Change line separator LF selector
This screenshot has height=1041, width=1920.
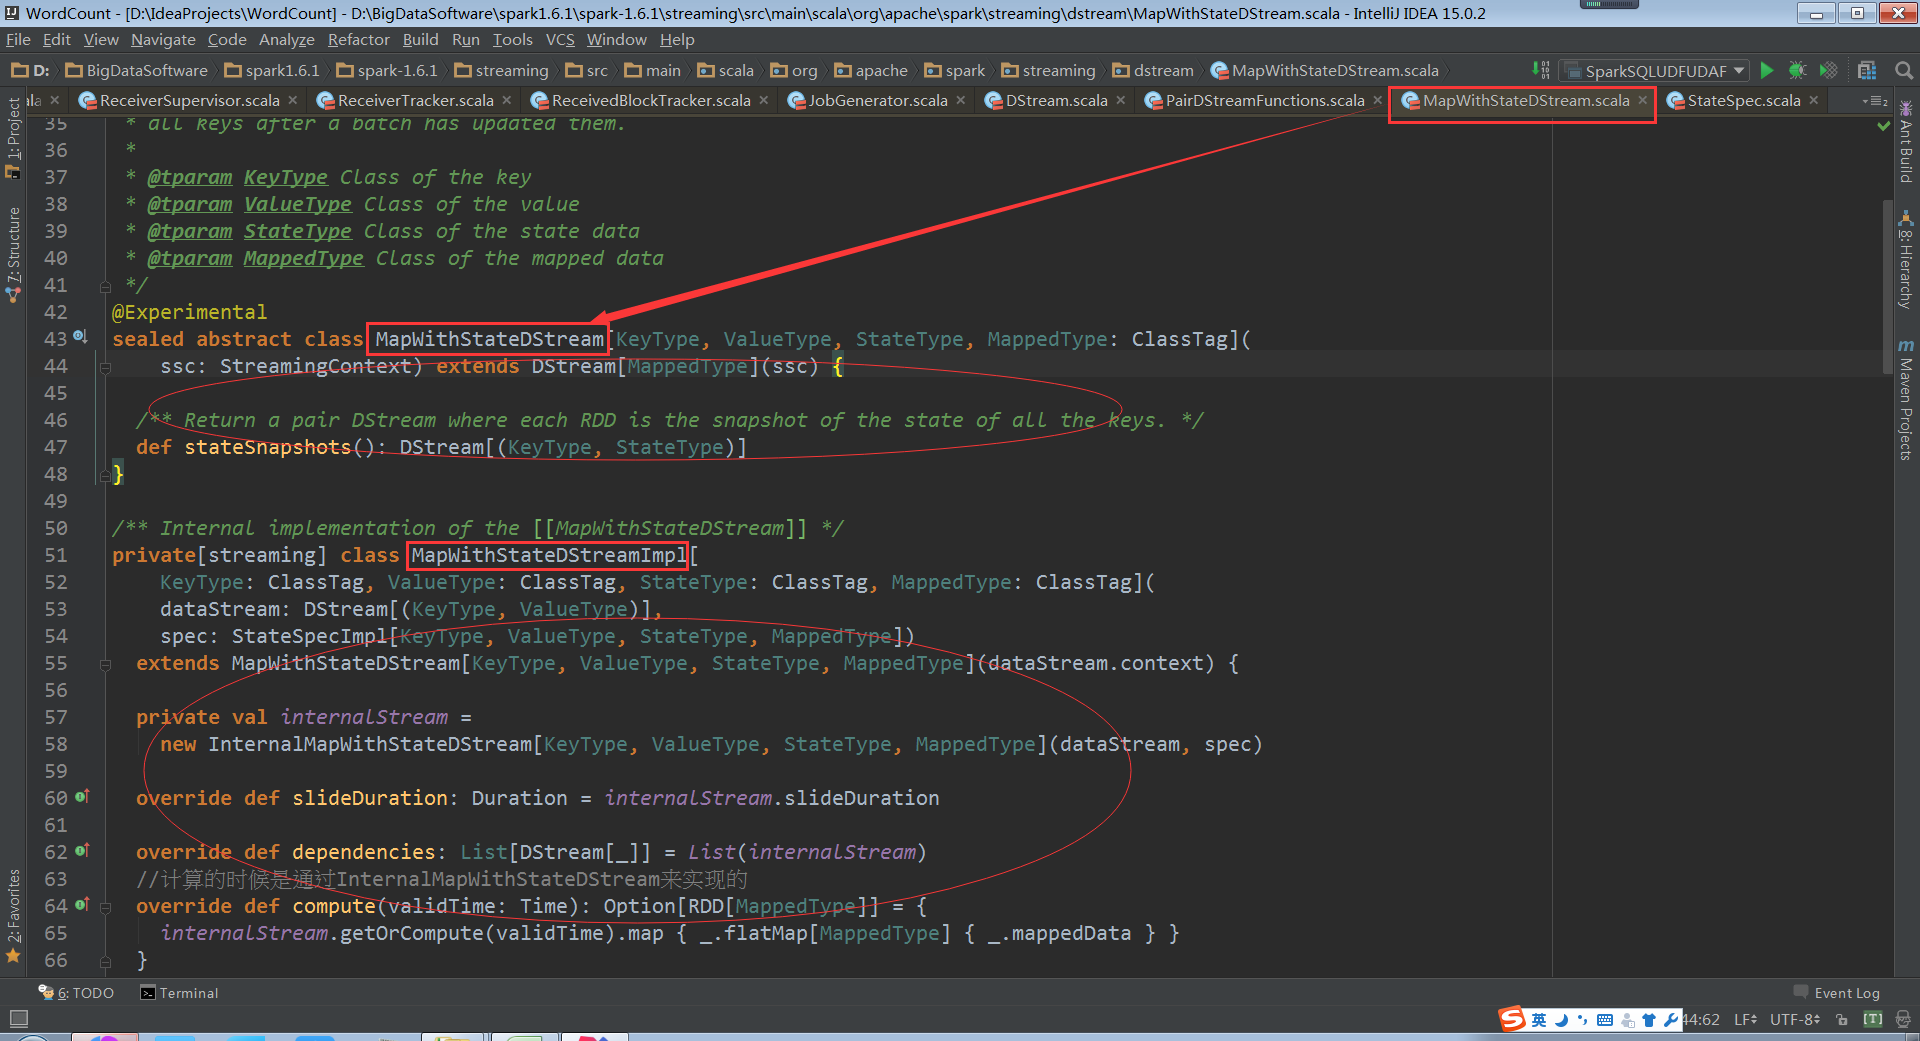1746,1019
